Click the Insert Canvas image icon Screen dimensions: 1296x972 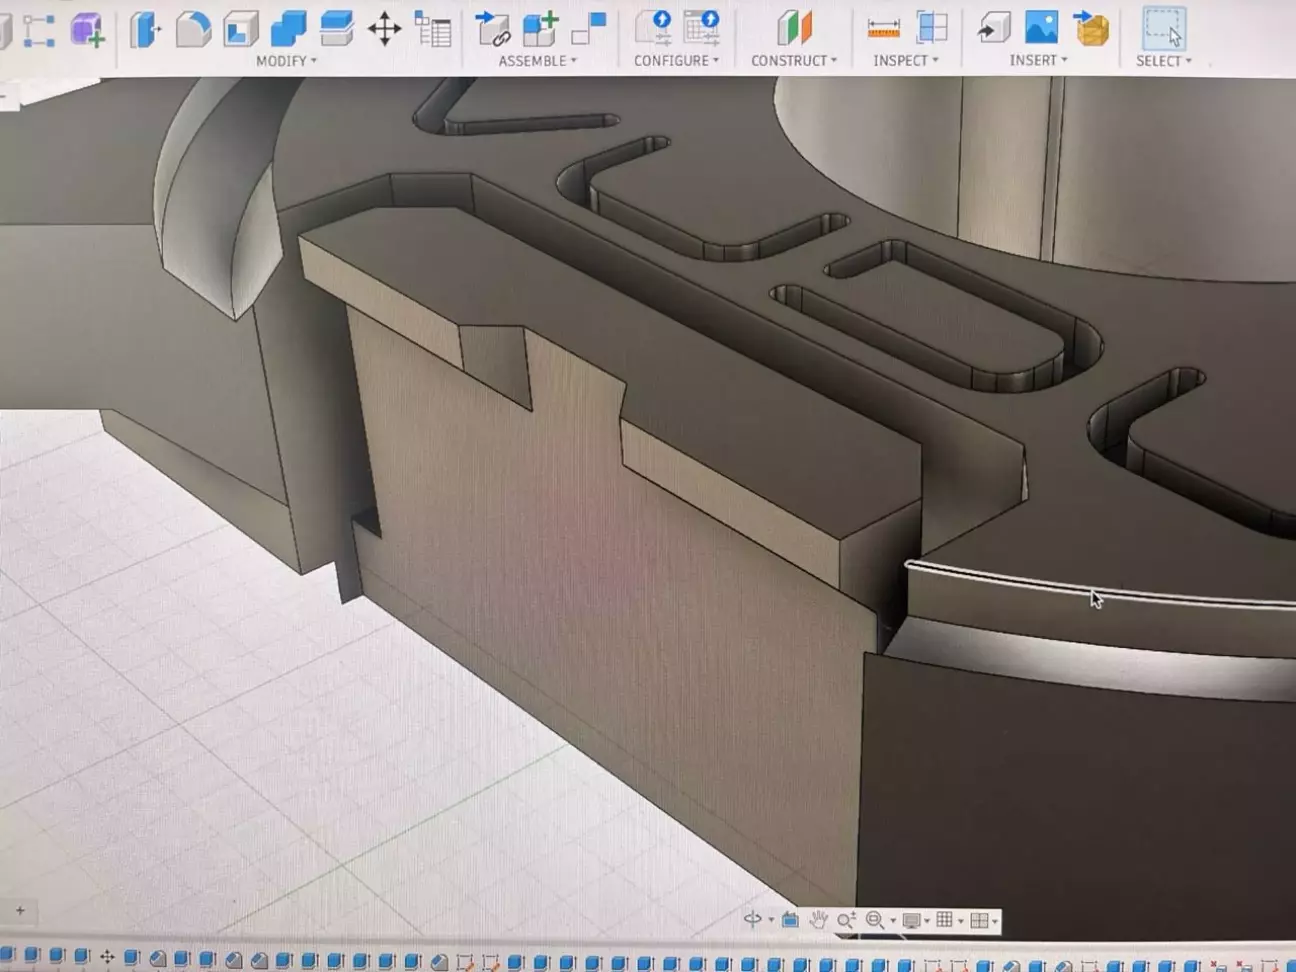coord(1041,28)
